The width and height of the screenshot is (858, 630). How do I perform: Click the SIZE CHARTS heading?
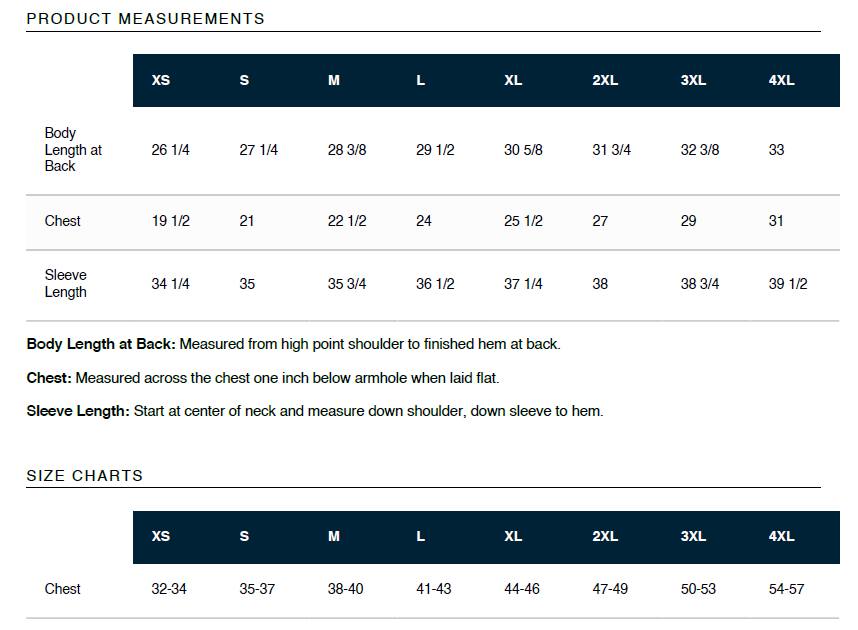(85, 475)
